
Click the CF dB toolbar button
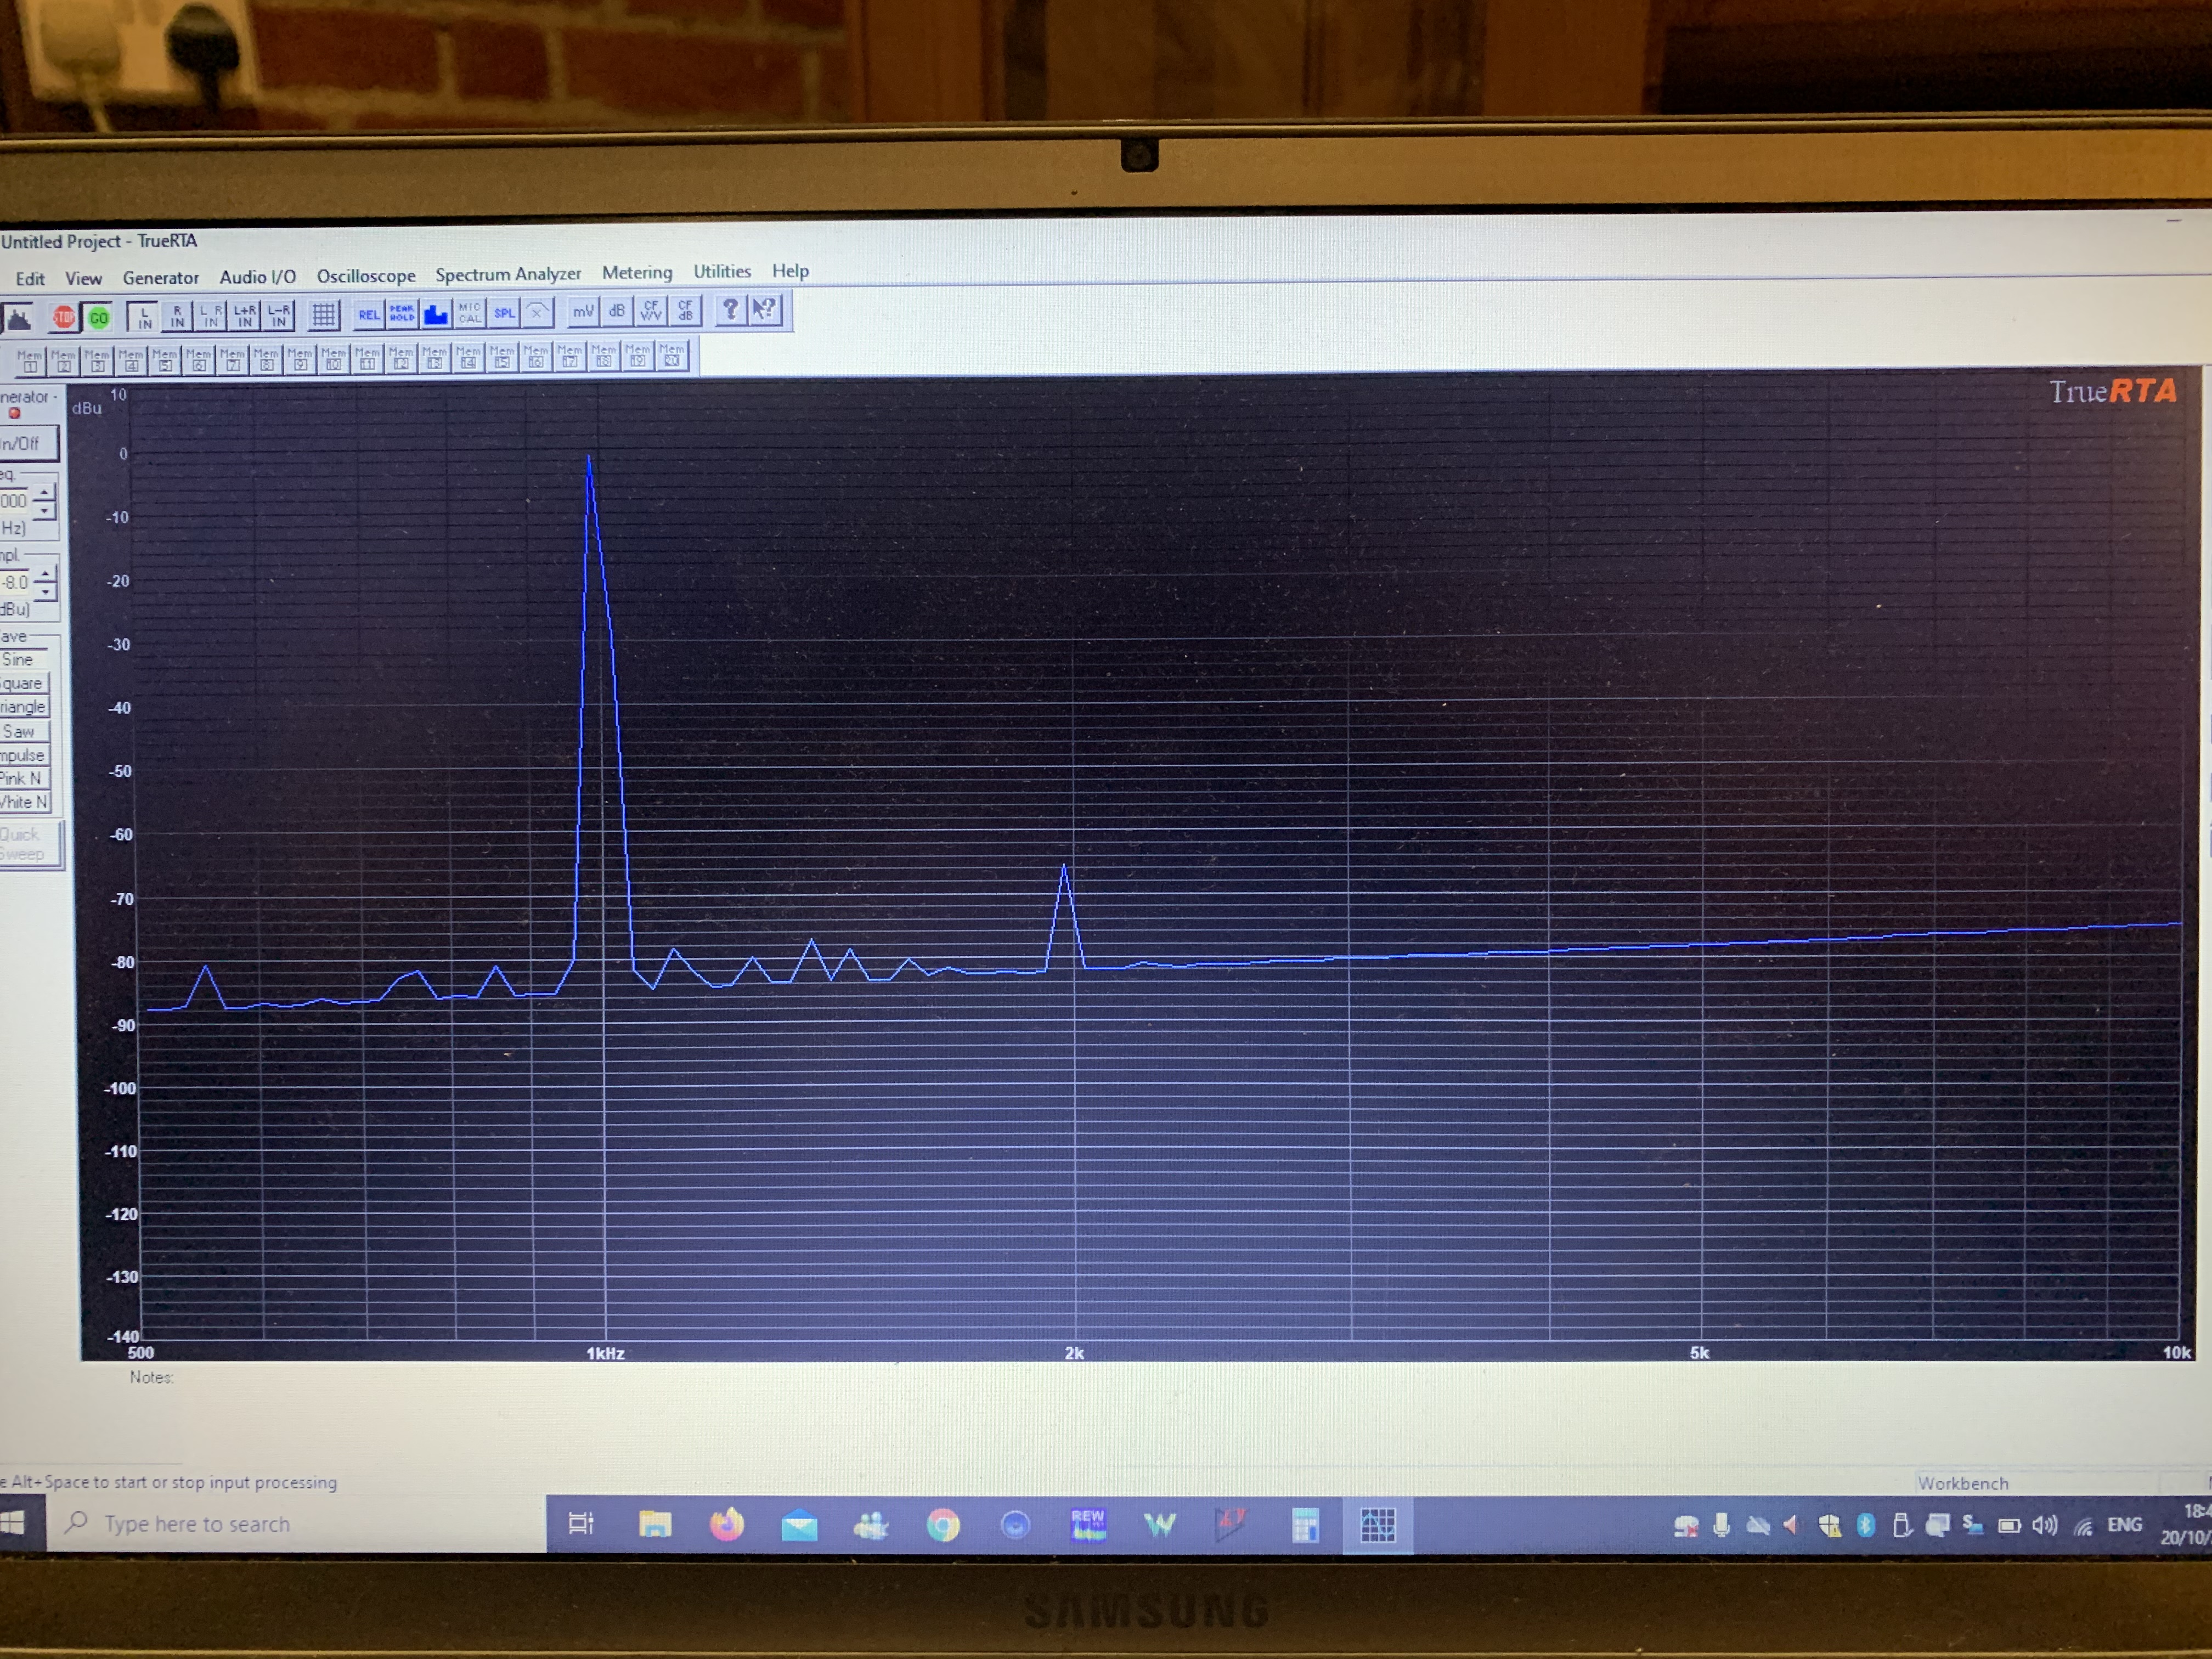pos(684,310)
